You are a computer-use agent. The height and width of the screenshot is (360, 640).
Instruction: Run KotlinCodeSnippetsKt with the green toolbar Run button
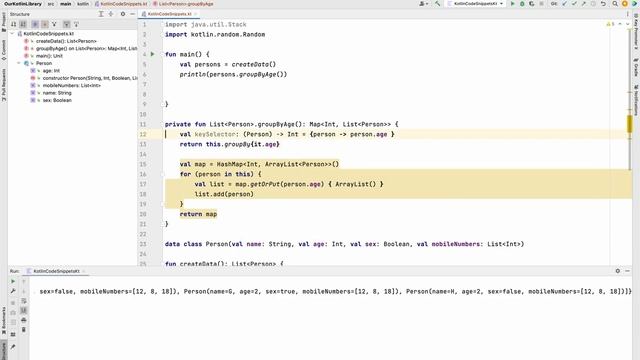(513, 4)
